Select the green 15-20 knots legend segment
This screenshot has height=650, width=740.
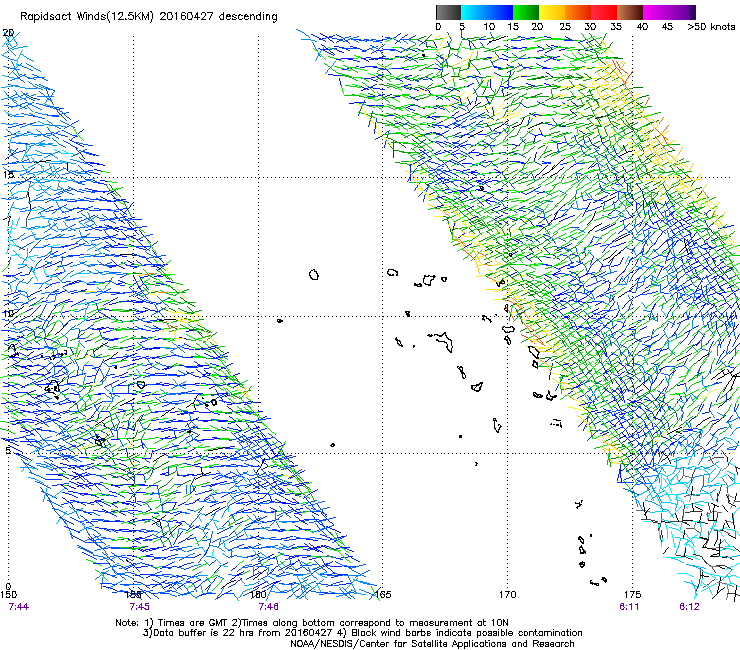[x=526, y=12]
